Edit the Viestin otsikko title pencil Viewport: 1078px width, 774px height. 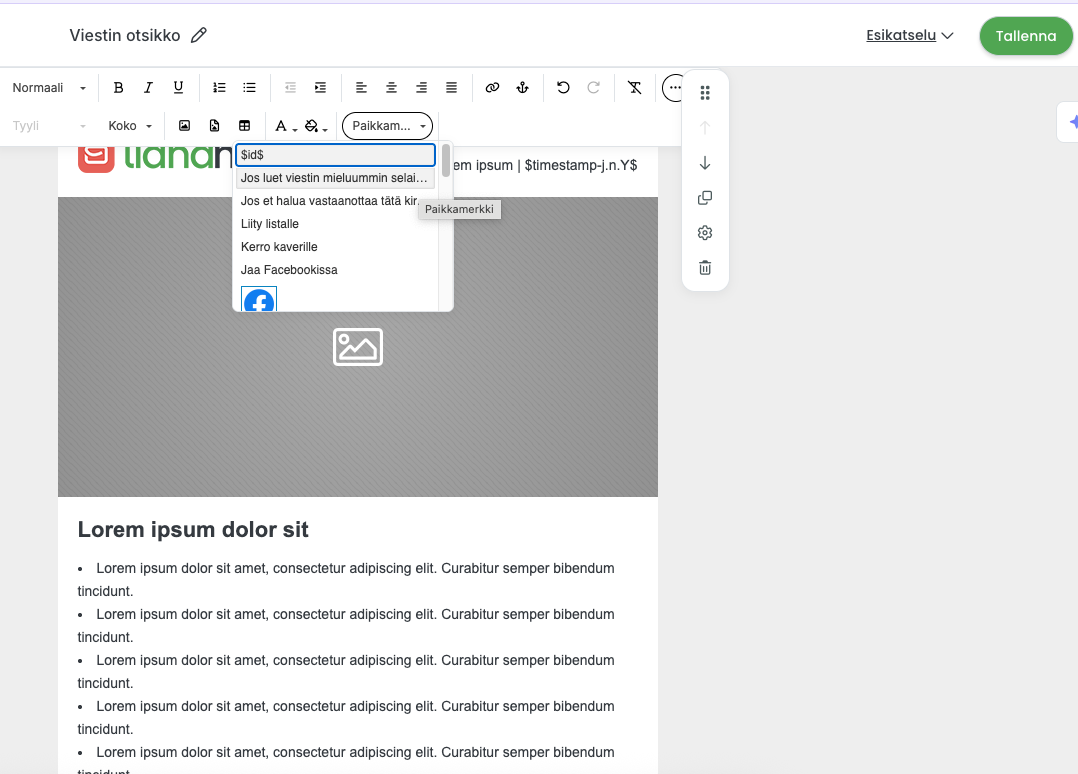coord(199,35)
